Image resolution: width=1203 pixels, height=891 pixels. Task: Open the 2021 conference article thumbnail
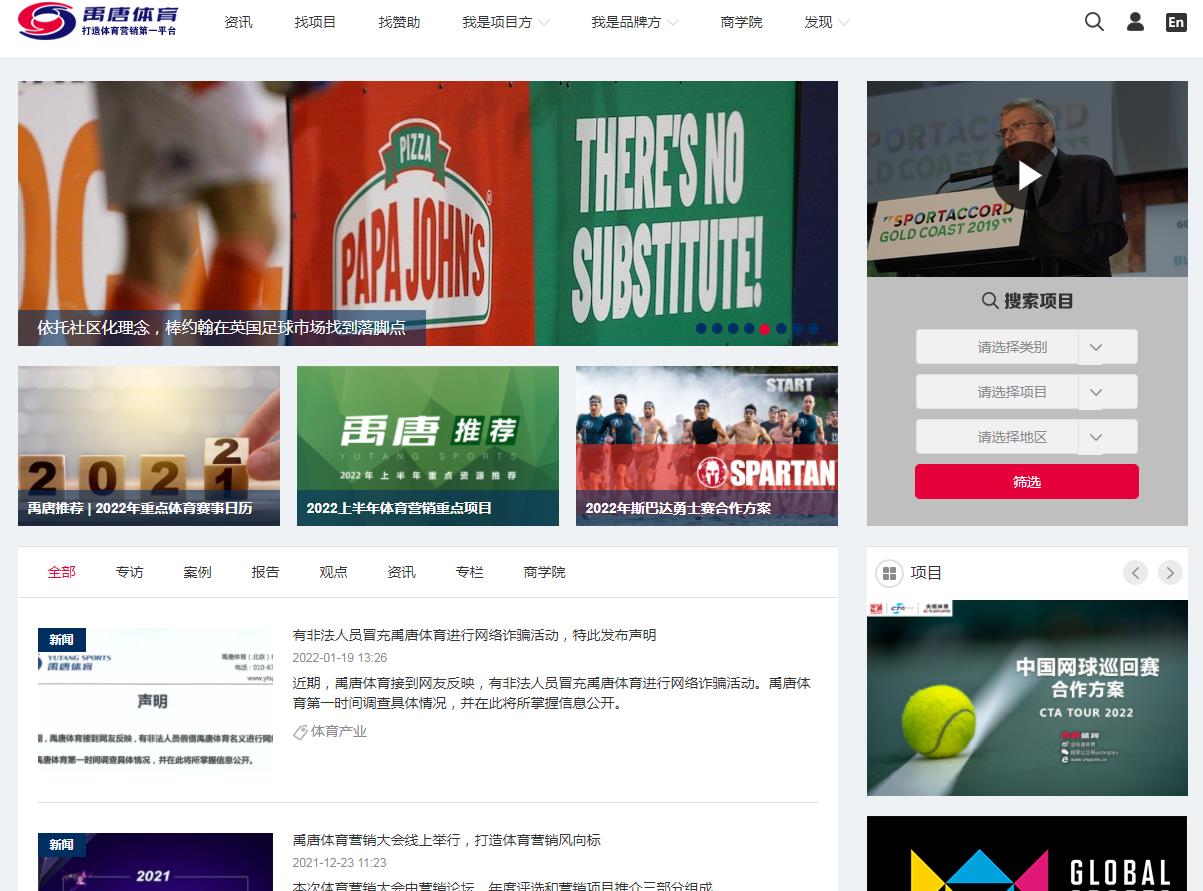point(155,862)
